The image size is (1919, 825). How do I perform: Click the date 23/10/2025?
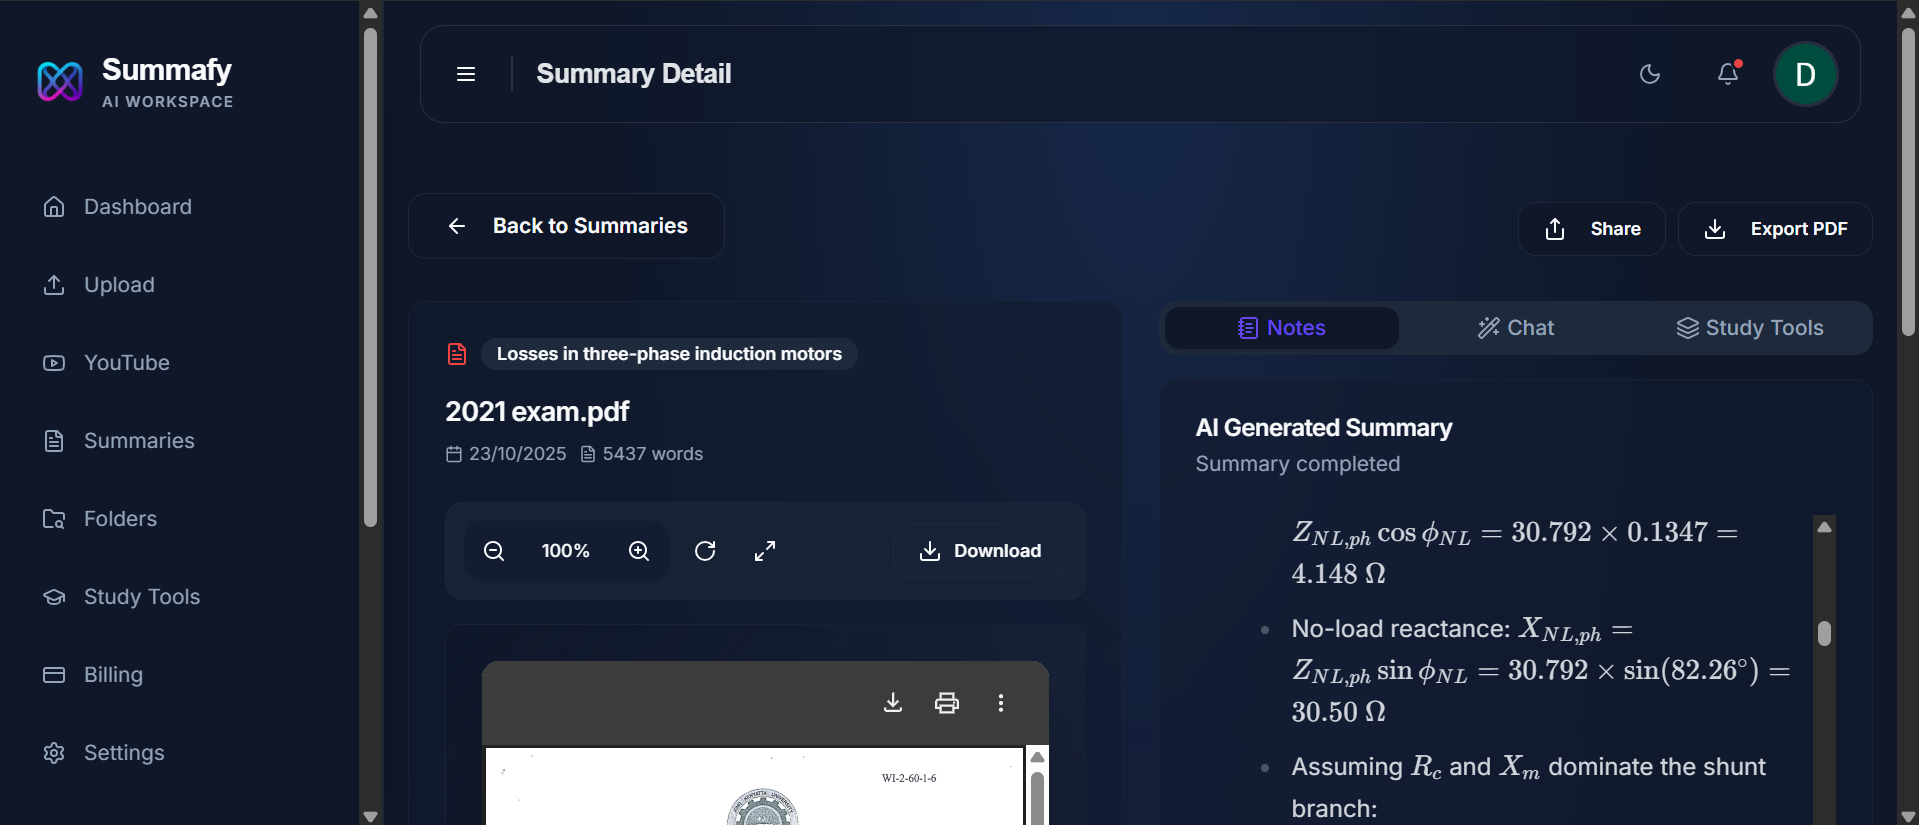(517, 454)
